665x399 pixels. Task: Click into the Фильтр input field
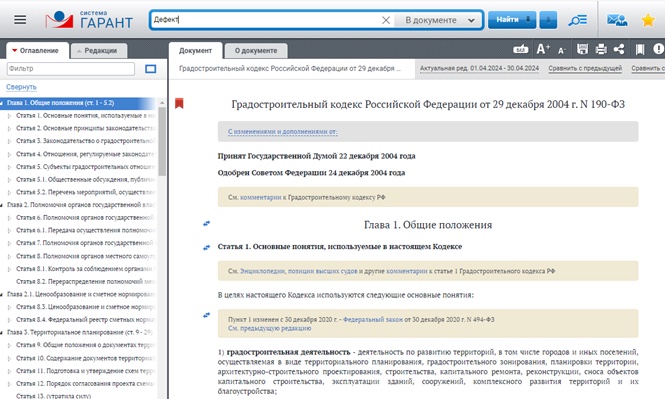pyautogui.click(x=71, y=69)
